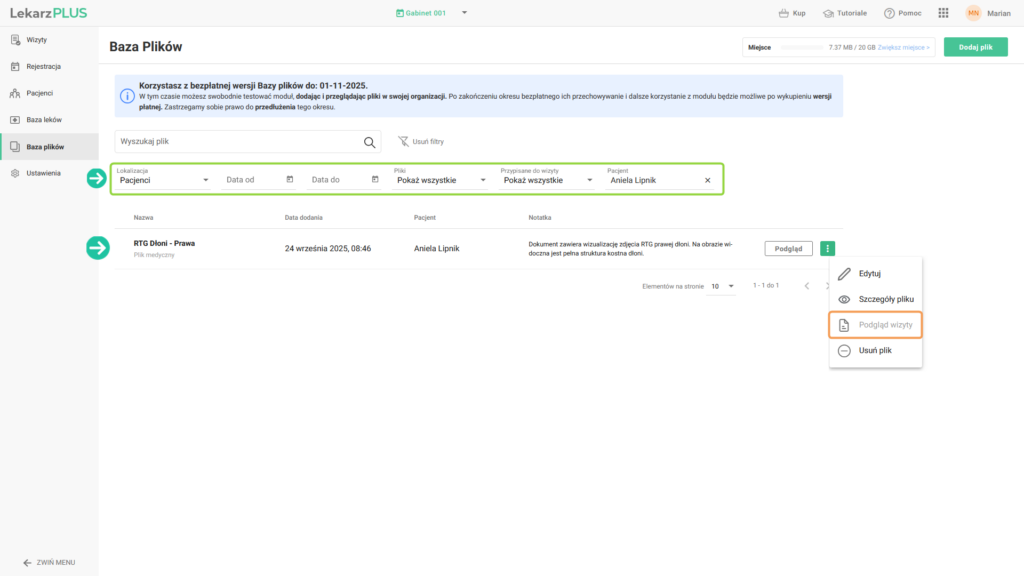Change items per page dropdown
This screenshot has width=1024, height=576.
tap(722, 287)
